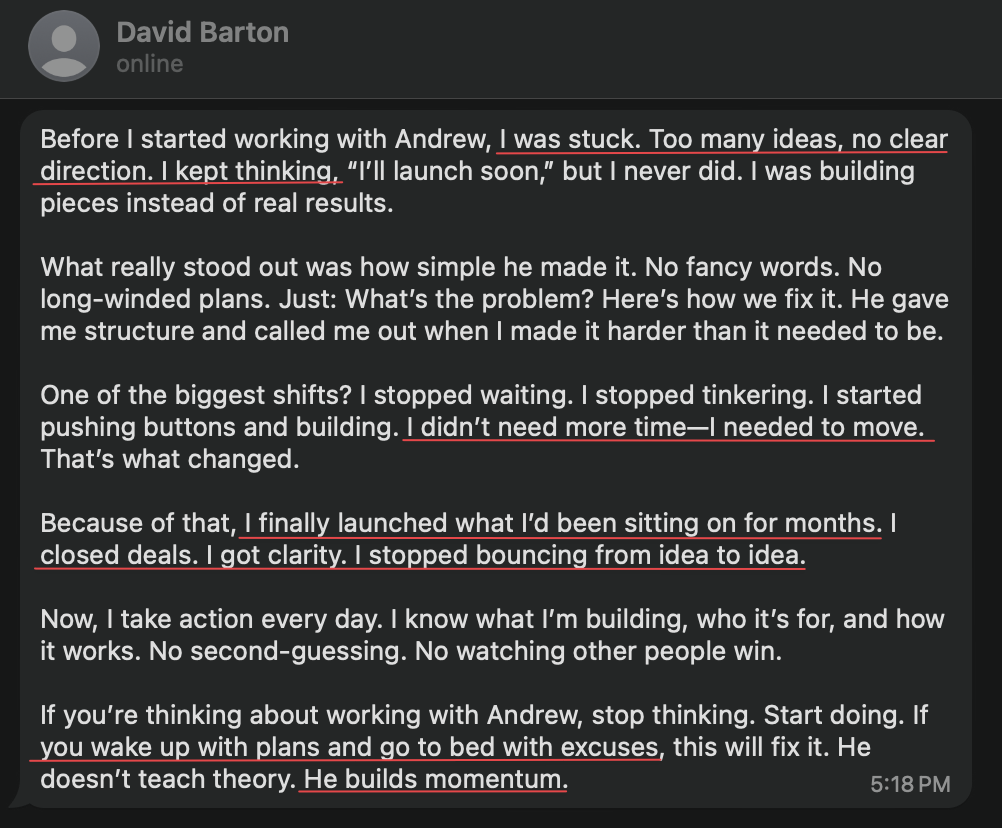Click the chat header bar area

(x=500, y=45)
